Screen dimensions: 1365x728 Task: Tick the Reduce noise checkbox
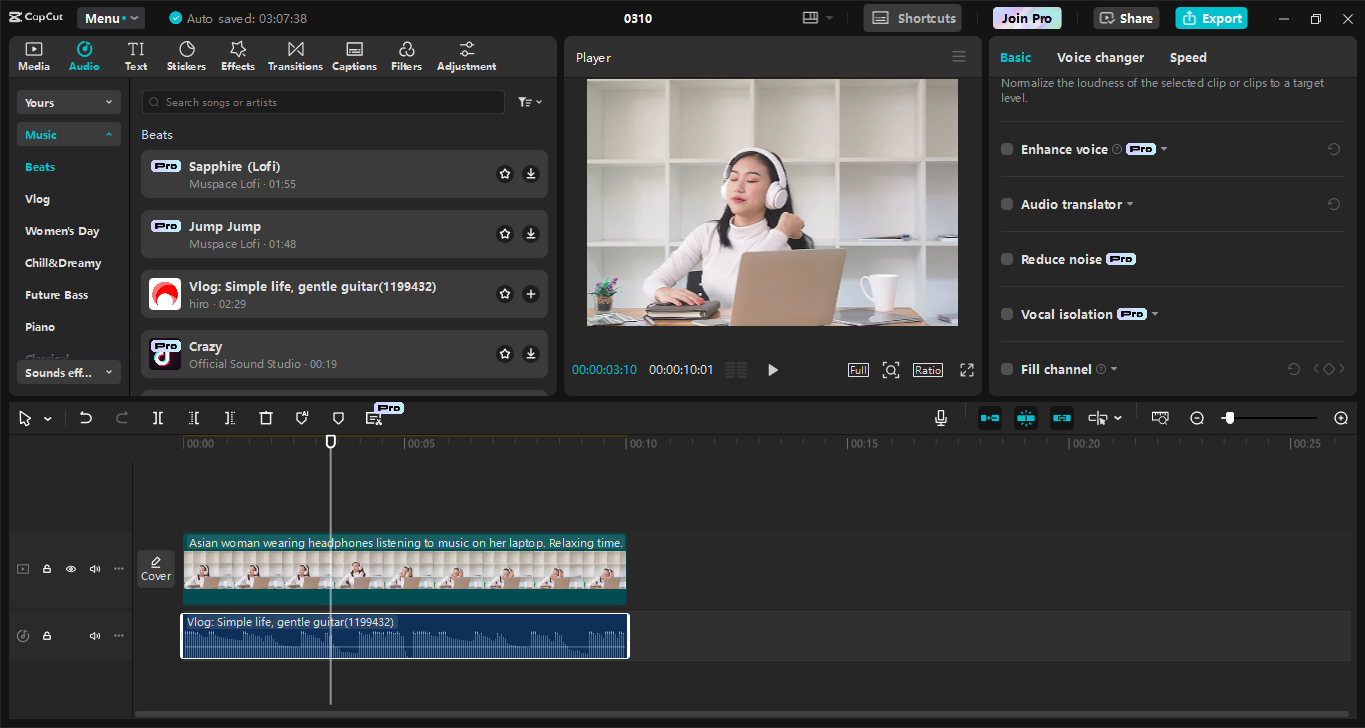click(x=1007, y=259)
